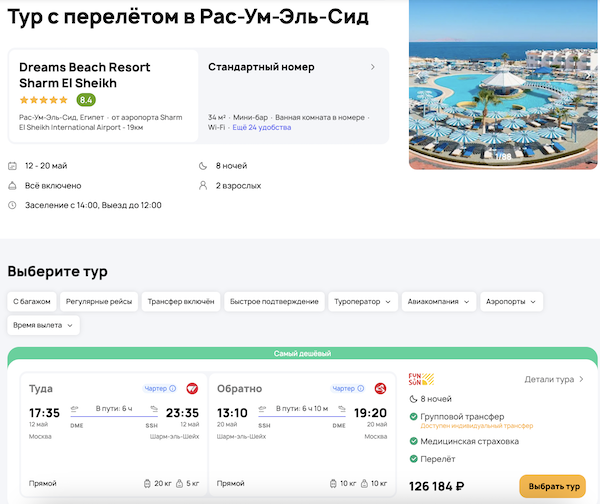The image size is (600, 504).
Task: Click the FUN SUN tour operator logo
Action: [418, 379]
